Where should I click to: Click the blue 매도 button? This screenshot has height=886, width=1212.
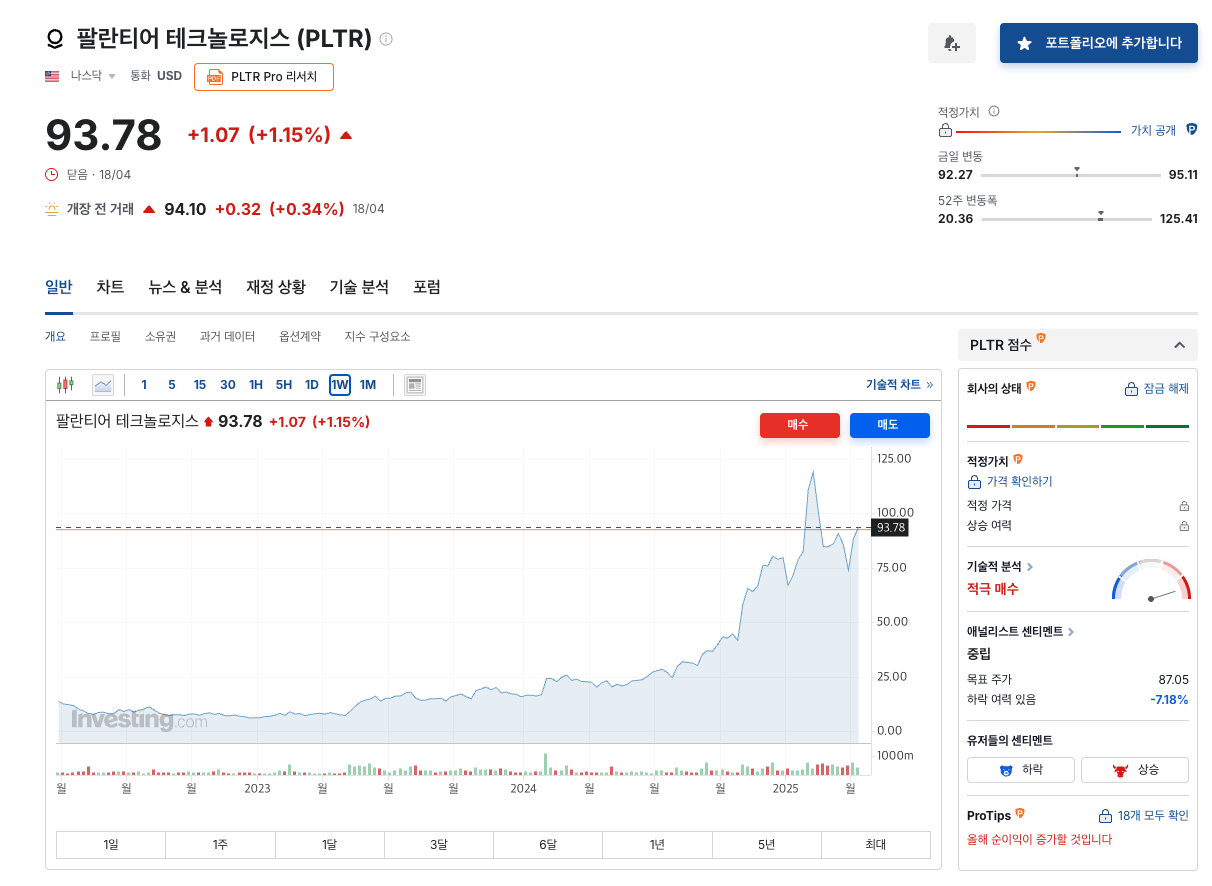[890, 425]
